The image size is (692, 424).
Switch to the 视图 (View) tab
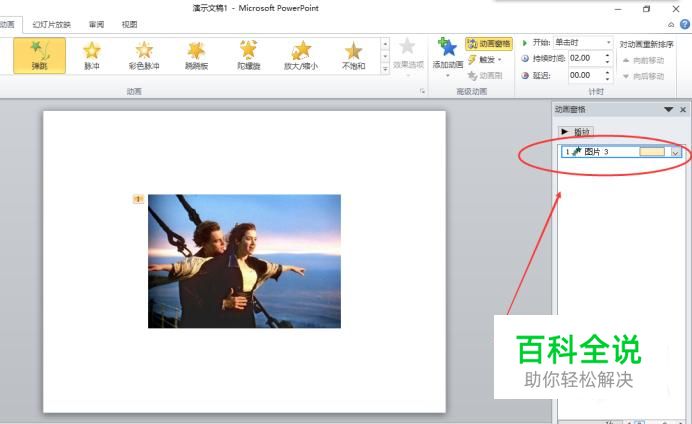[129, 25]
